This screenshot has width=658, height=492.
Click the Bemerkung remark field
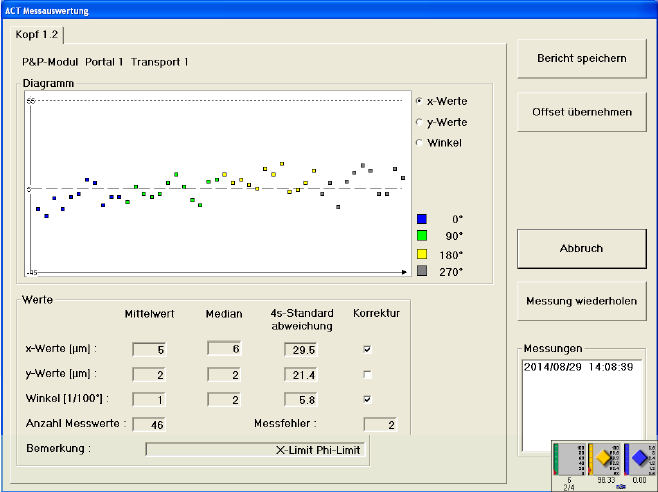[x=256, y=449]
